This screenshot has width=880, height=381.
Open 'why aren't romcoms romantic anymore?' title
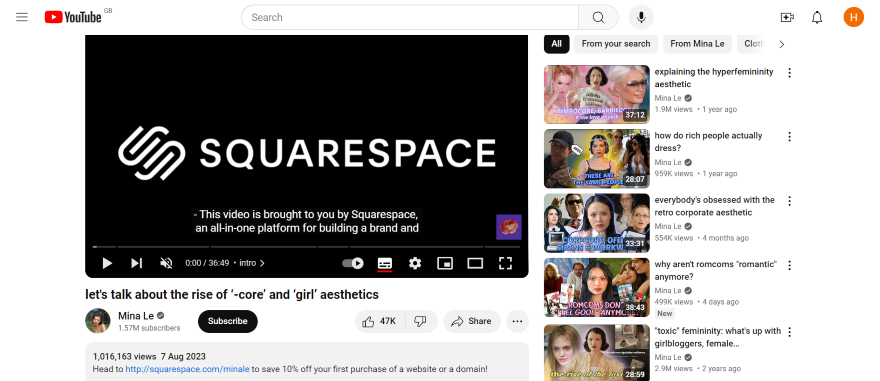716,270
